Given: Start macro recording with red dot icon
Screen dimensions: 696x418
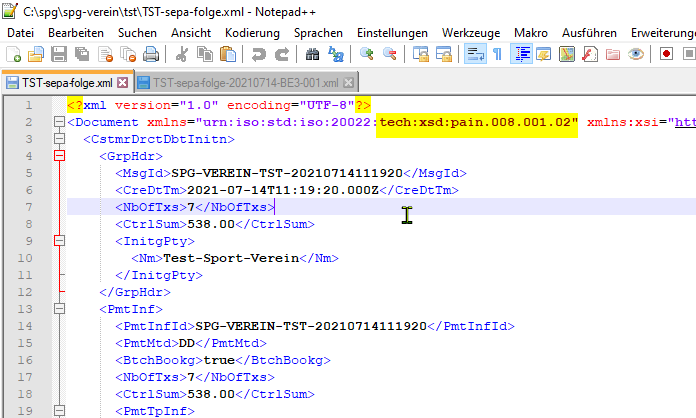Looking at the screenshot, I should [x=666, y=54].
